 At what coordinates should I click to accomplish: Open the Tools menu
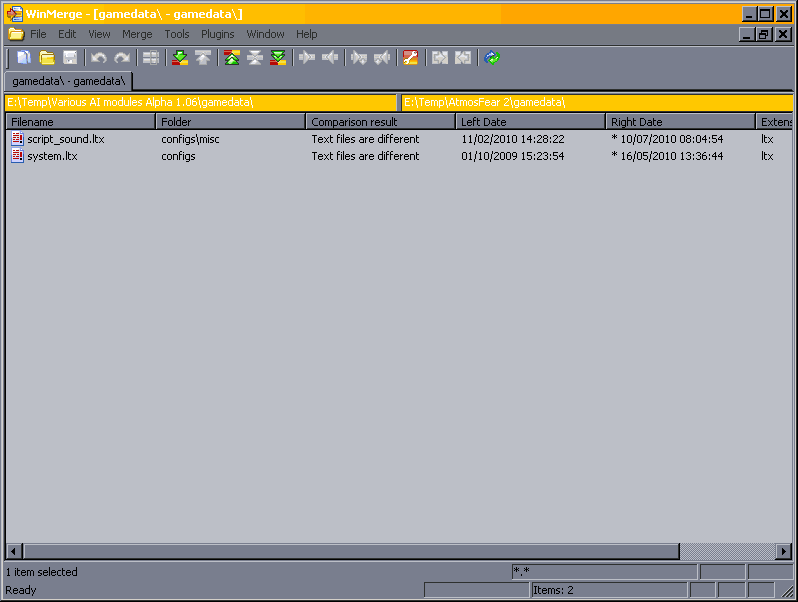pos(177,34)
